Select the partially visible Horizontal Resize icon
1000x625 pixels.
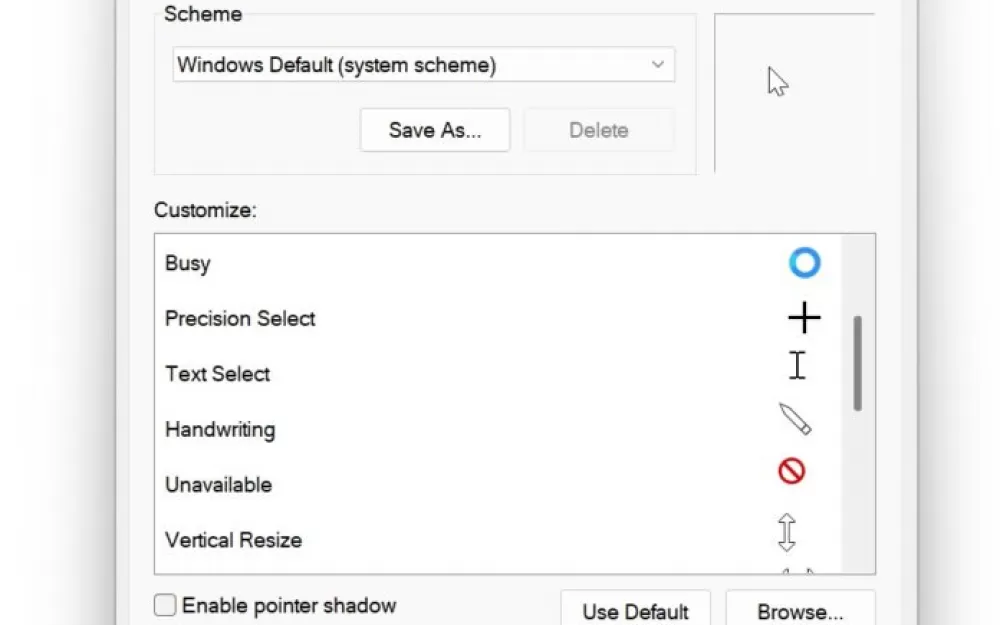(x=798, y=571)
